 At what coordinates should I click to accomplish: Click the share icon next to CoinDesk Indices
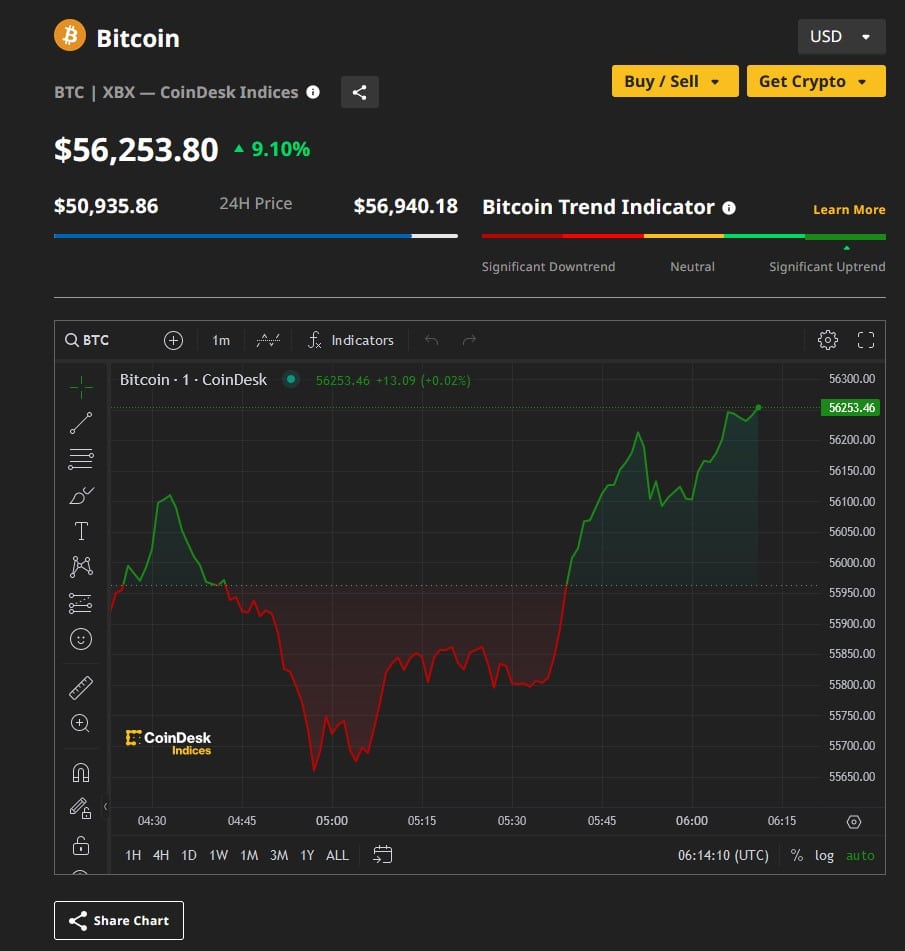coord(360,92)
